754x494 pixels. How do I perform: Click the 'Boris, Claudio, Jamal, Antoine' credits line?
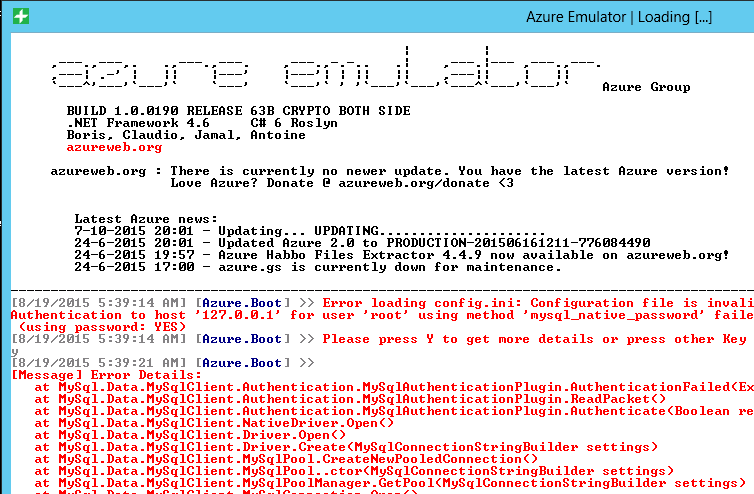[186, 135]
